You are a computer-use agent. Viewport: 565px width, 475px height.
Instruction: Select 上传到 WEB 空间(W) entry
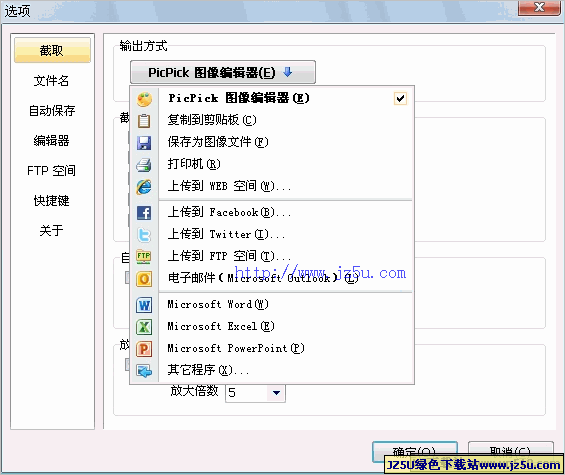click(x=272, y=186)
